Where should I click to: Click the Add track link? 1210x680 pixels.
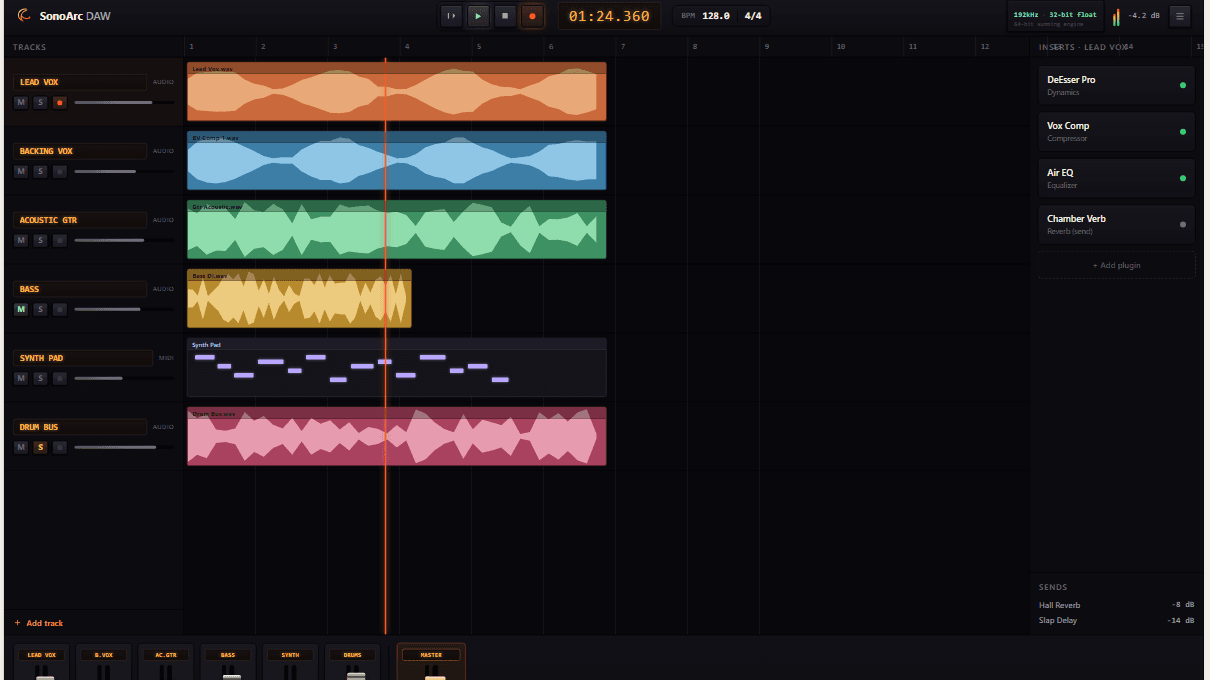click(39, 623)
